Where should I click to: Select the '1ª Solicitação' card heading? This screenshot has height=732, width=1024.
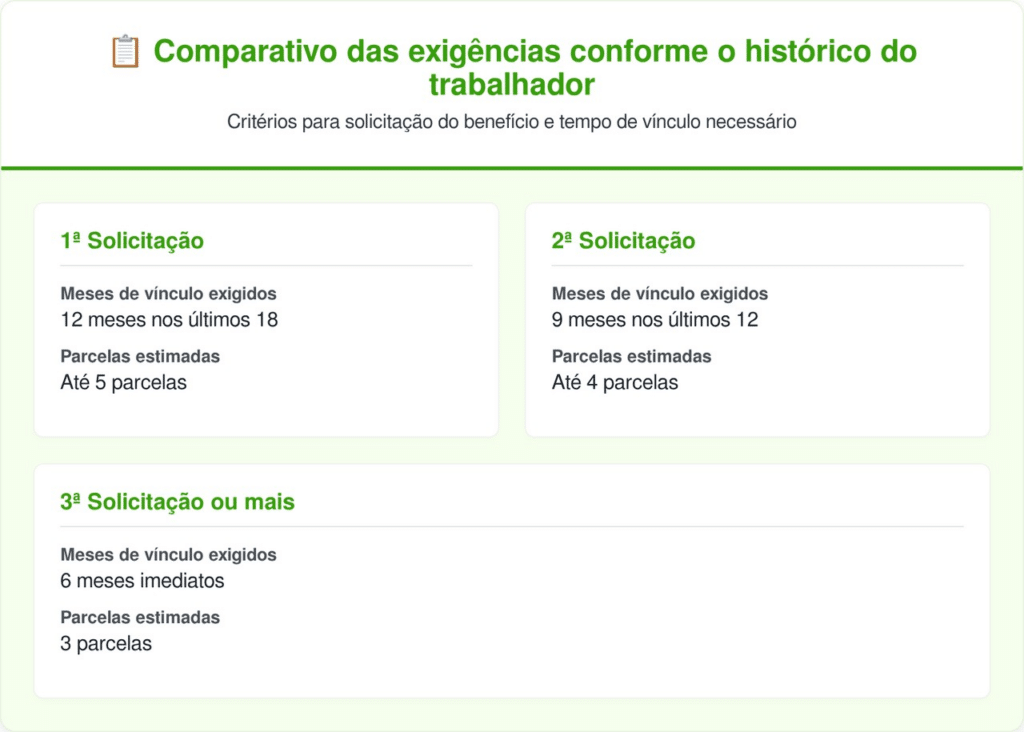[x=132, y=241]
